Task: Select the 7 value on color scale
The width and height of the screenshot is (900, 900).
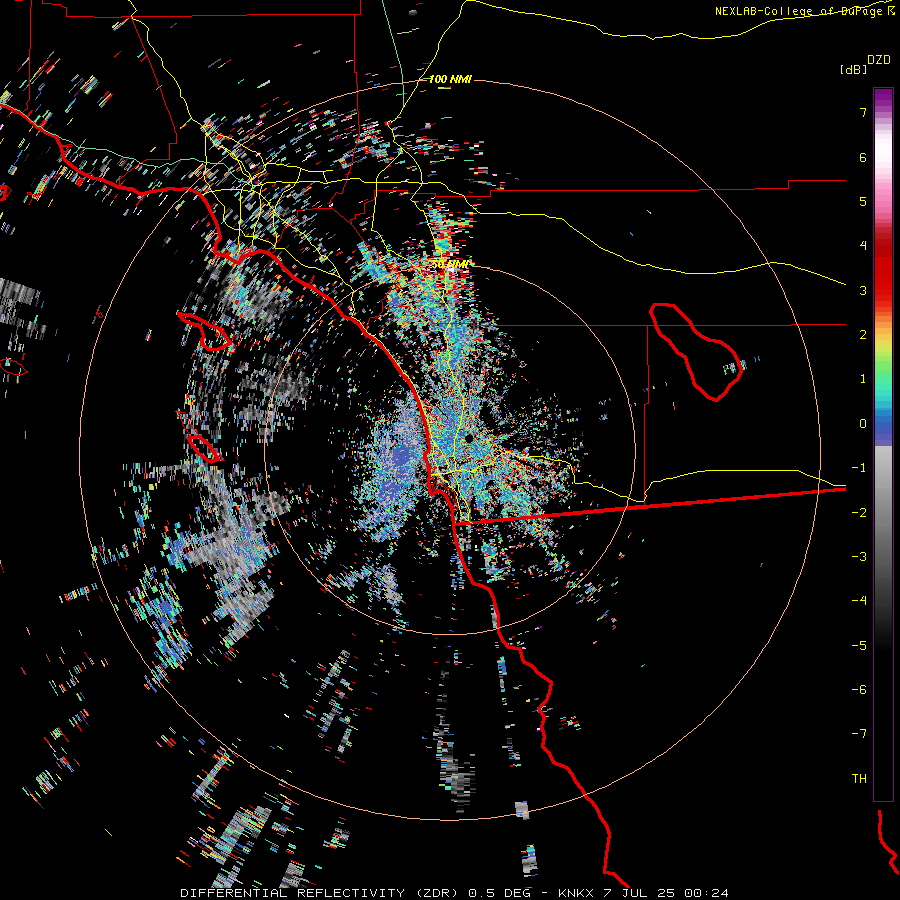Action: (863, 112)
